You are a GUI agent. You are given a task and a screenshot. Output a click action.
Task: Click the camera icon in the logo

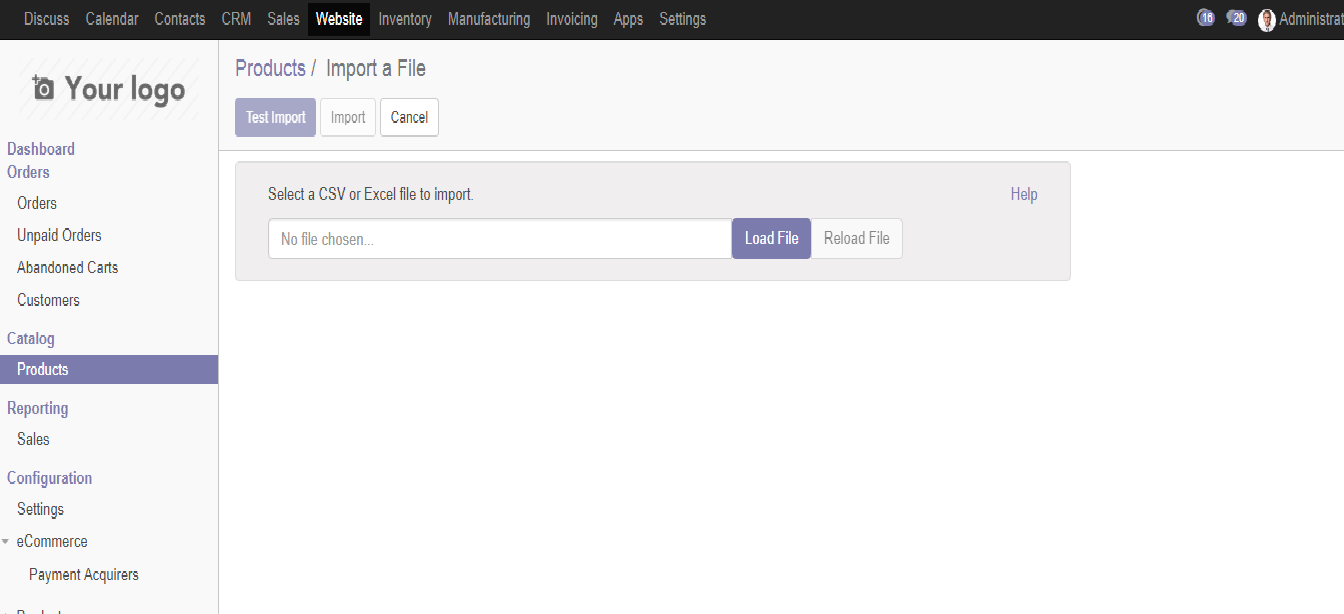coord(43,89)
